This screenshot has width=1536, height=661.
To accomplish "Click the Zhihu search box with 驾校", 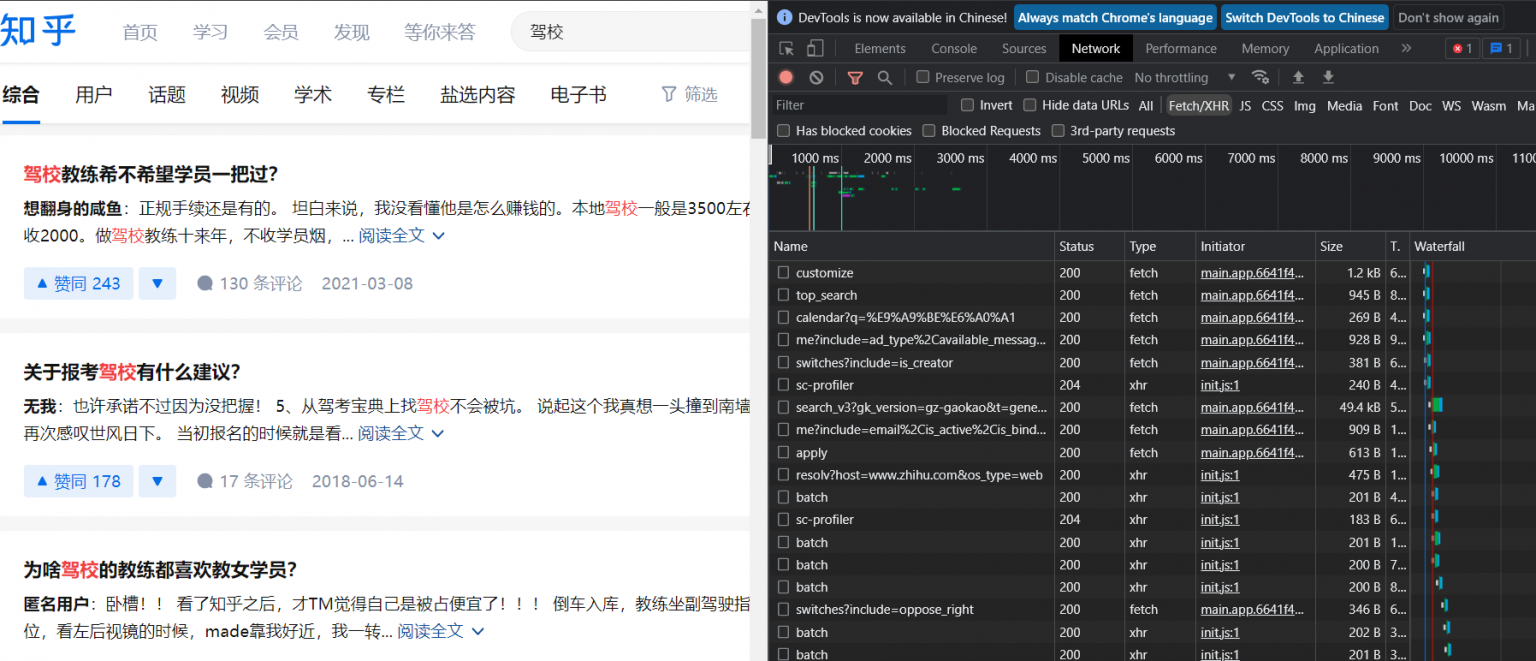I will (630, 32).
